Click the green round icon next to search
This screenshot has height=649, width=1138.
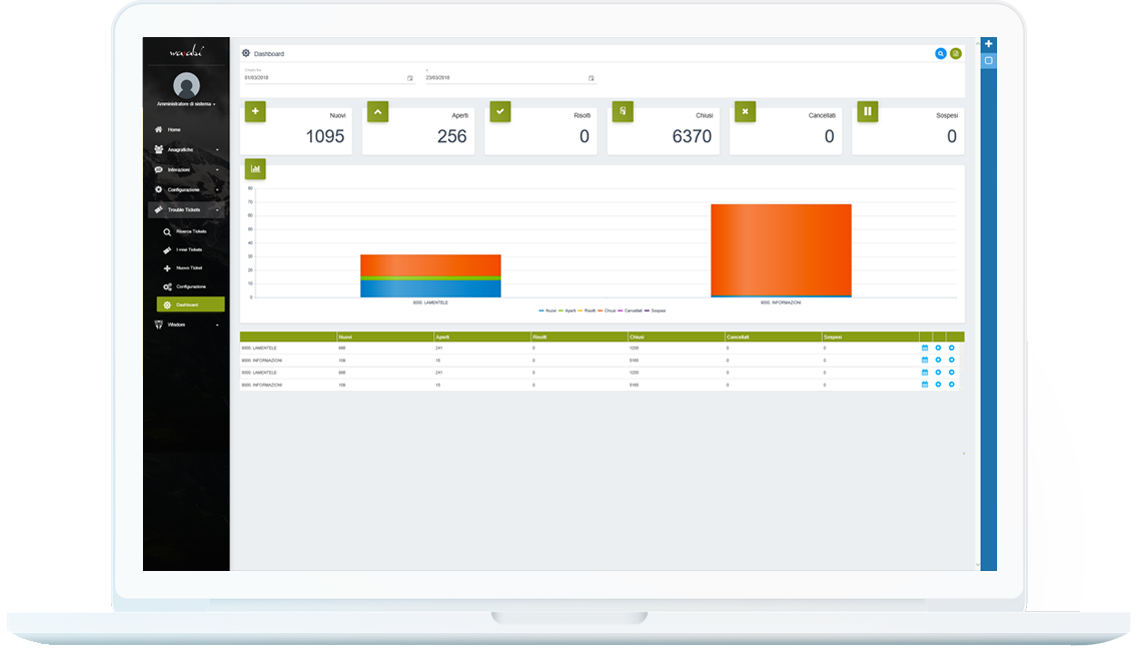pyautogui.click(x=956, y=54)
